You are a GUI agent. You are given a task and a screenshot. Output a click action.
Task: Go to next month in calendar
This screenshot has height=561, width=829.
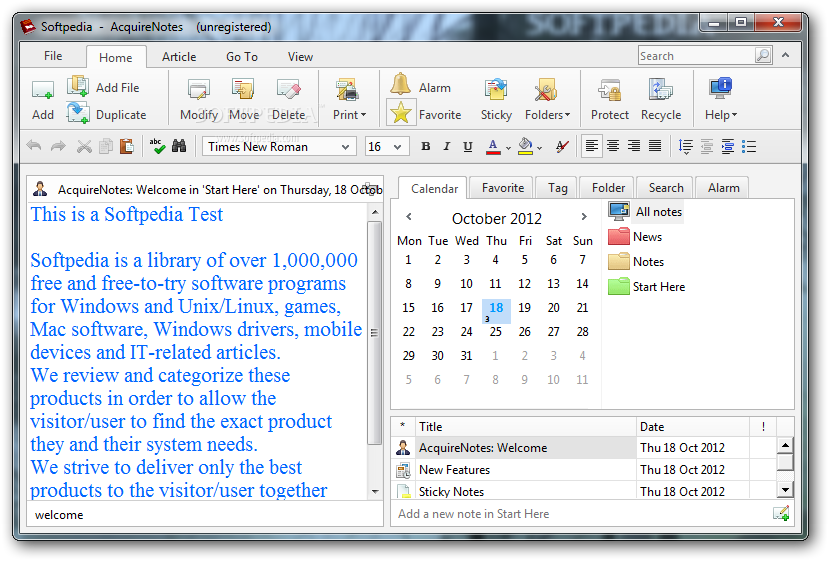coord(584,216)
